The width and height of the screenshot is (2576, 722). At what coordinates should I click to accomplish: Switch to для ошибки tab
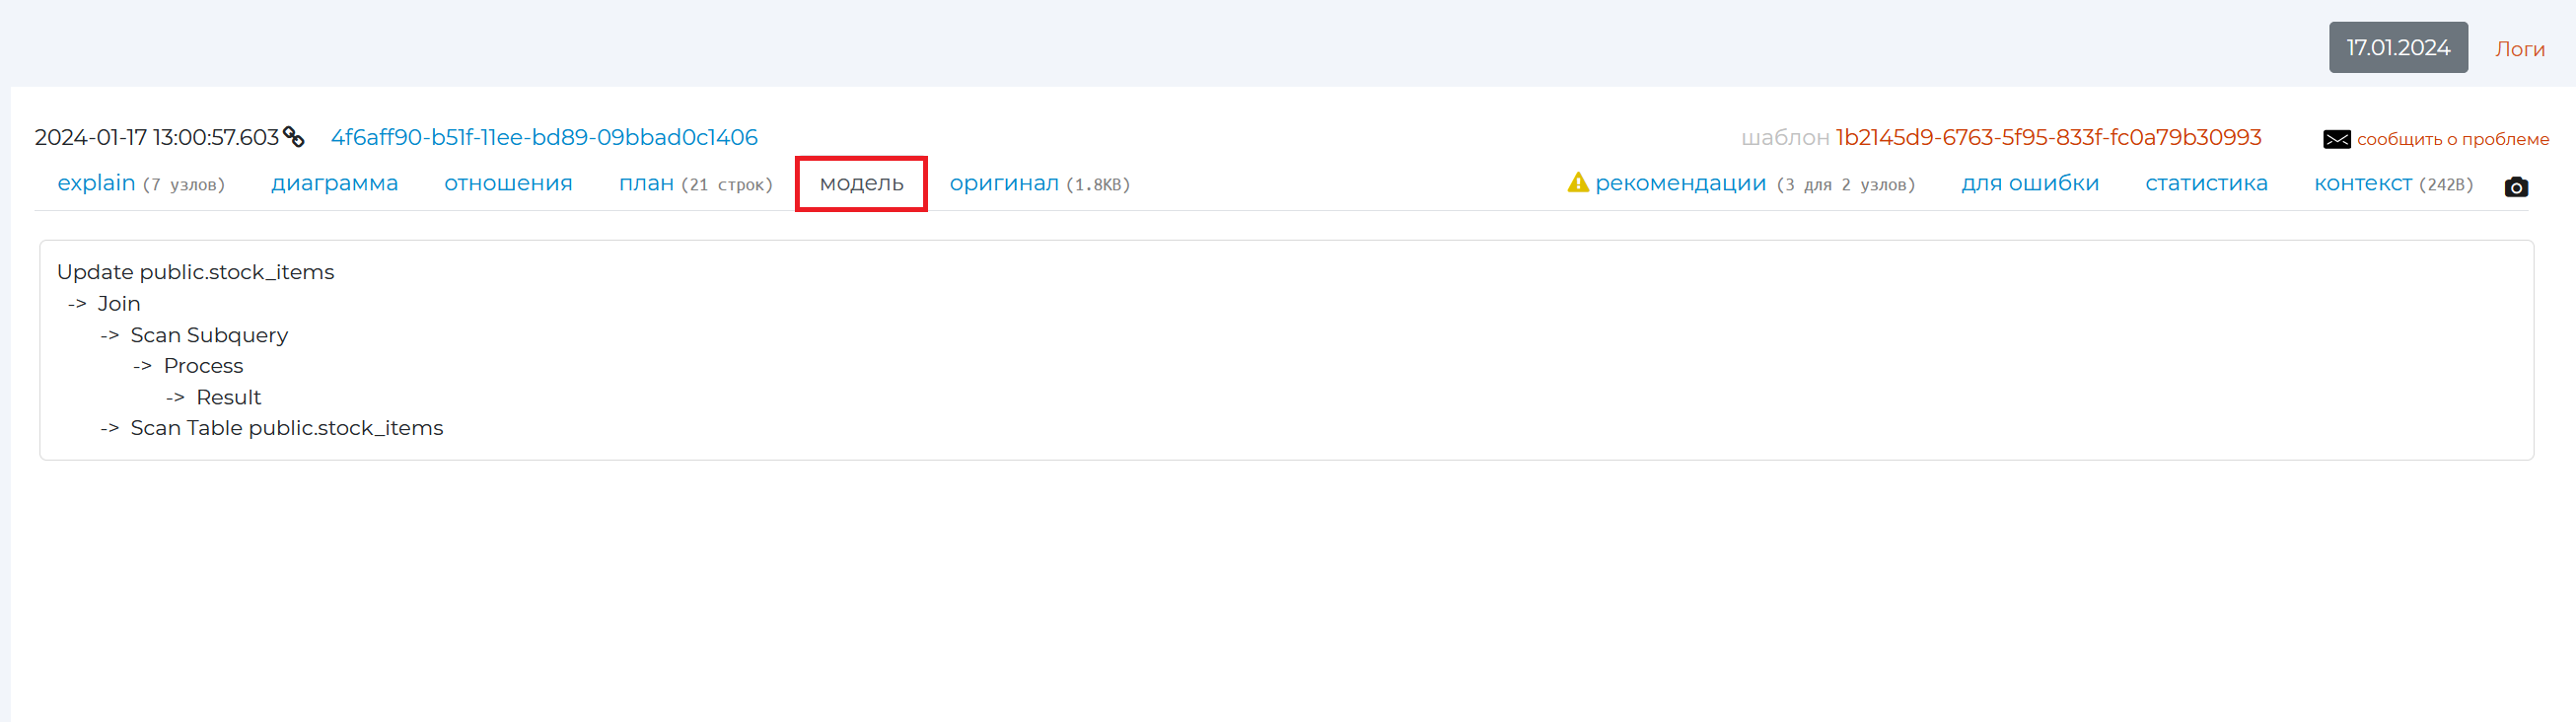2029,183
